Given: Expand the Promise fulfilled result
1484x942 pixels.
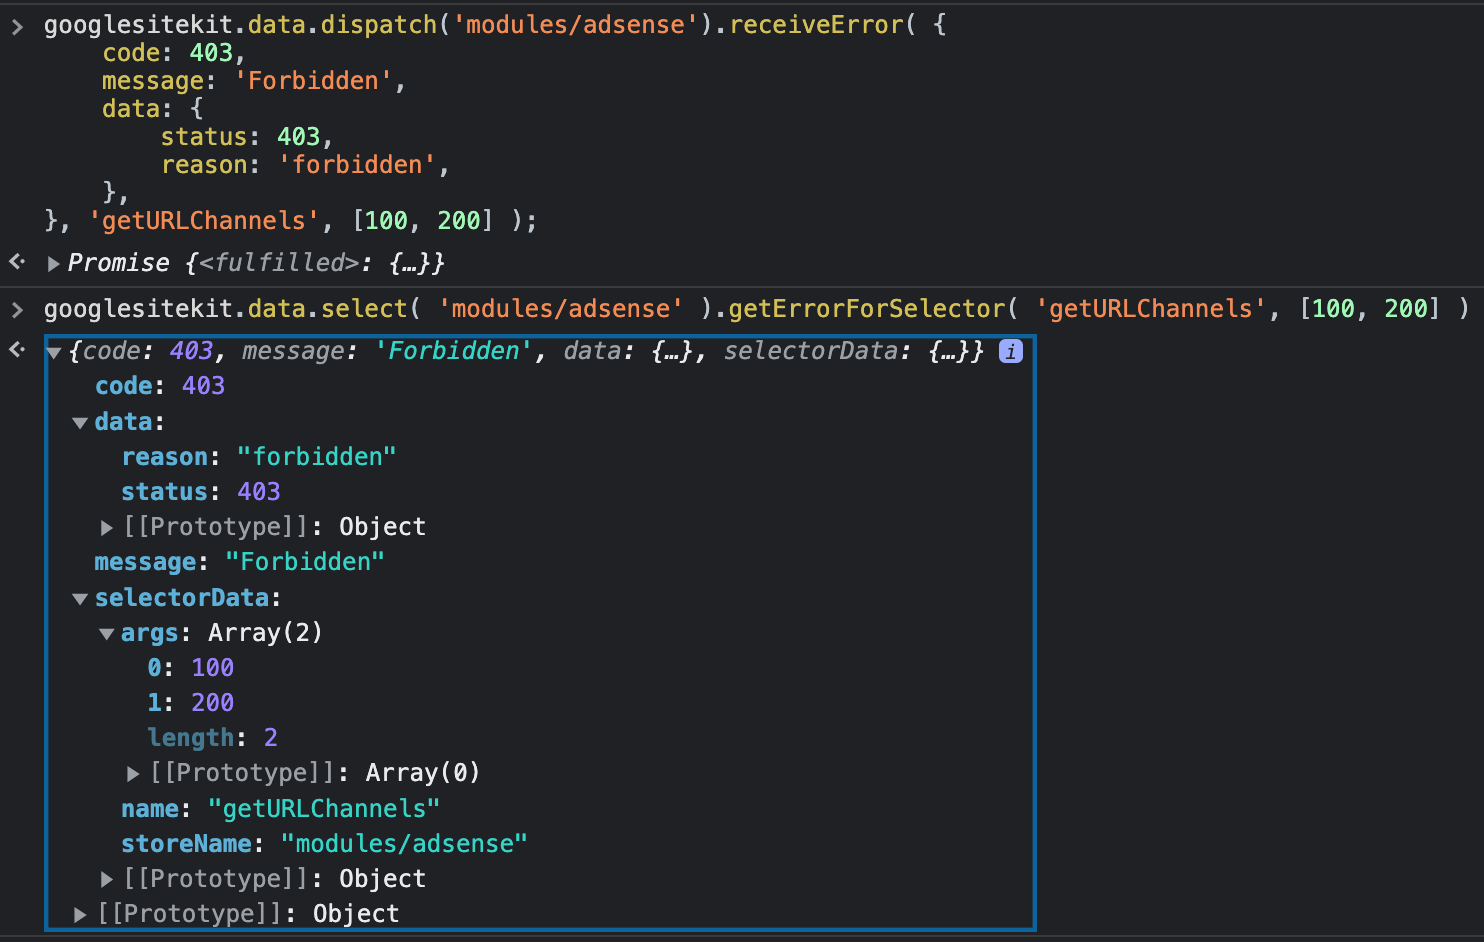Looking at the screenshot, I should click(x=54, y=264).
